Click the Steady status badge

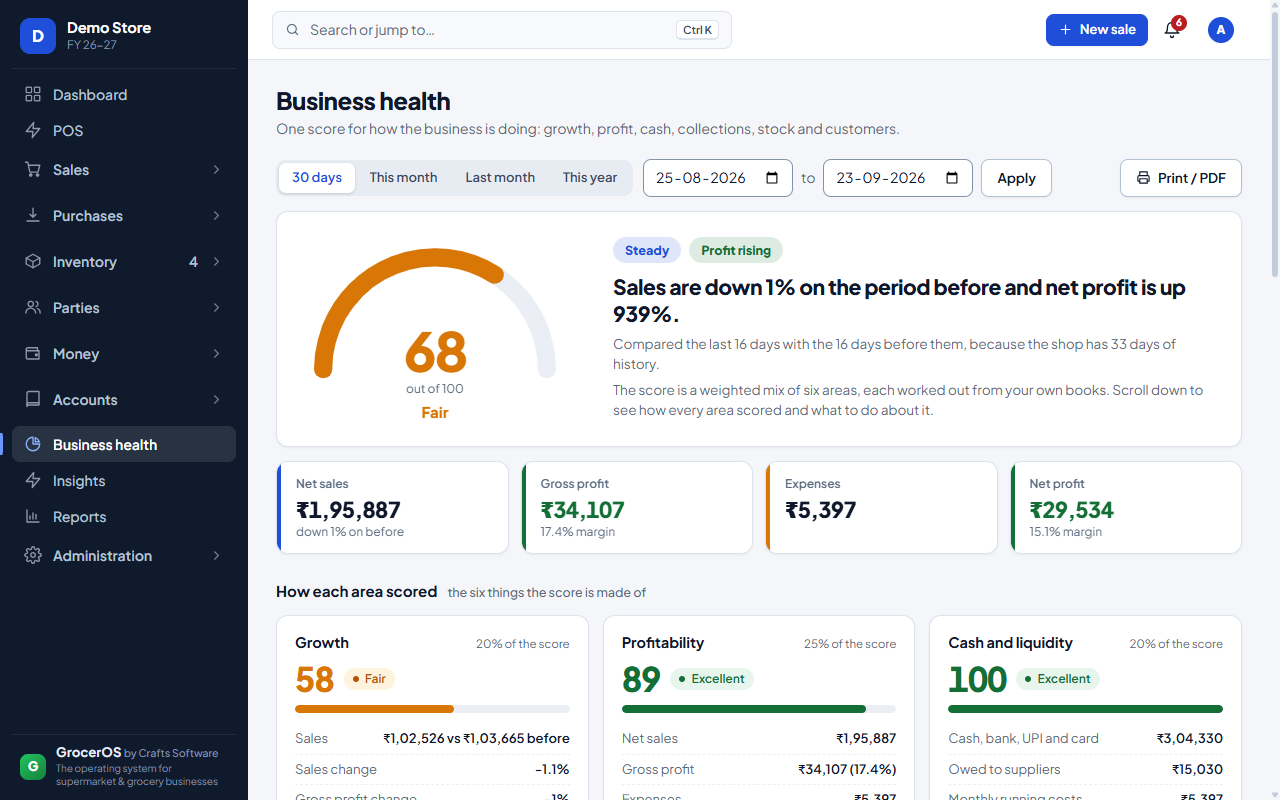[647, 251]
